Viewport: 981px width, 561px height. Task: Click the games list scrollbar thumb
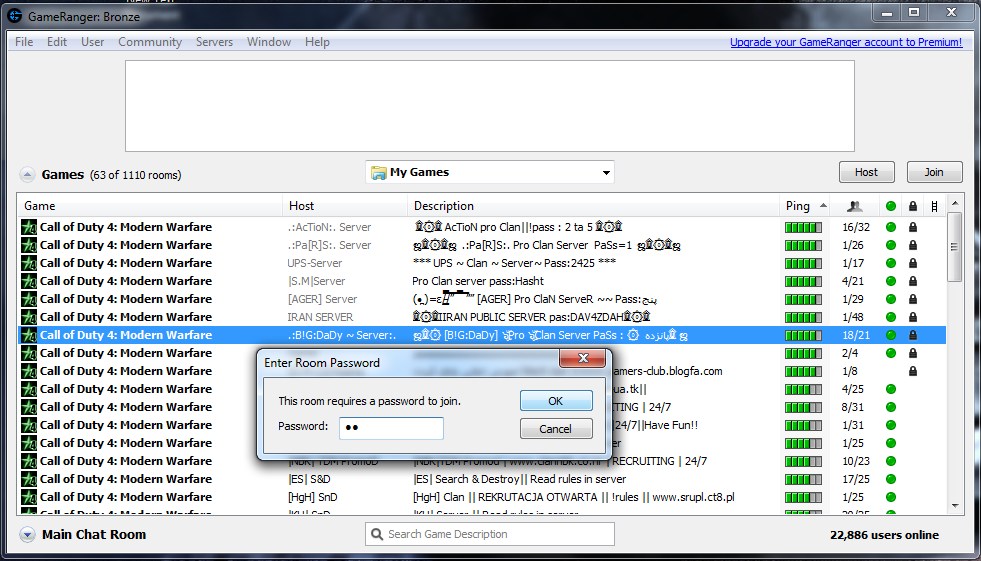(x=954, y=247)
